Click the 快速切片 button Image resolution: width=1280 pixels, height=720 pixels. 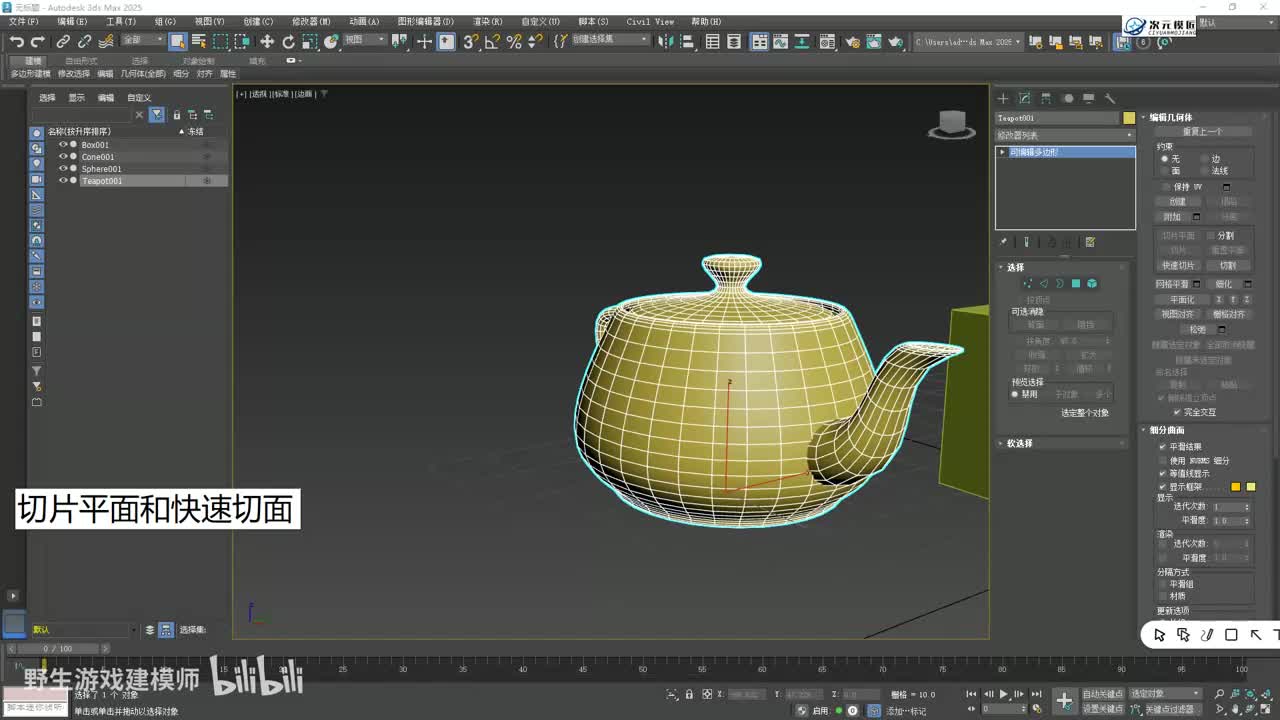tap(1178, 266)
